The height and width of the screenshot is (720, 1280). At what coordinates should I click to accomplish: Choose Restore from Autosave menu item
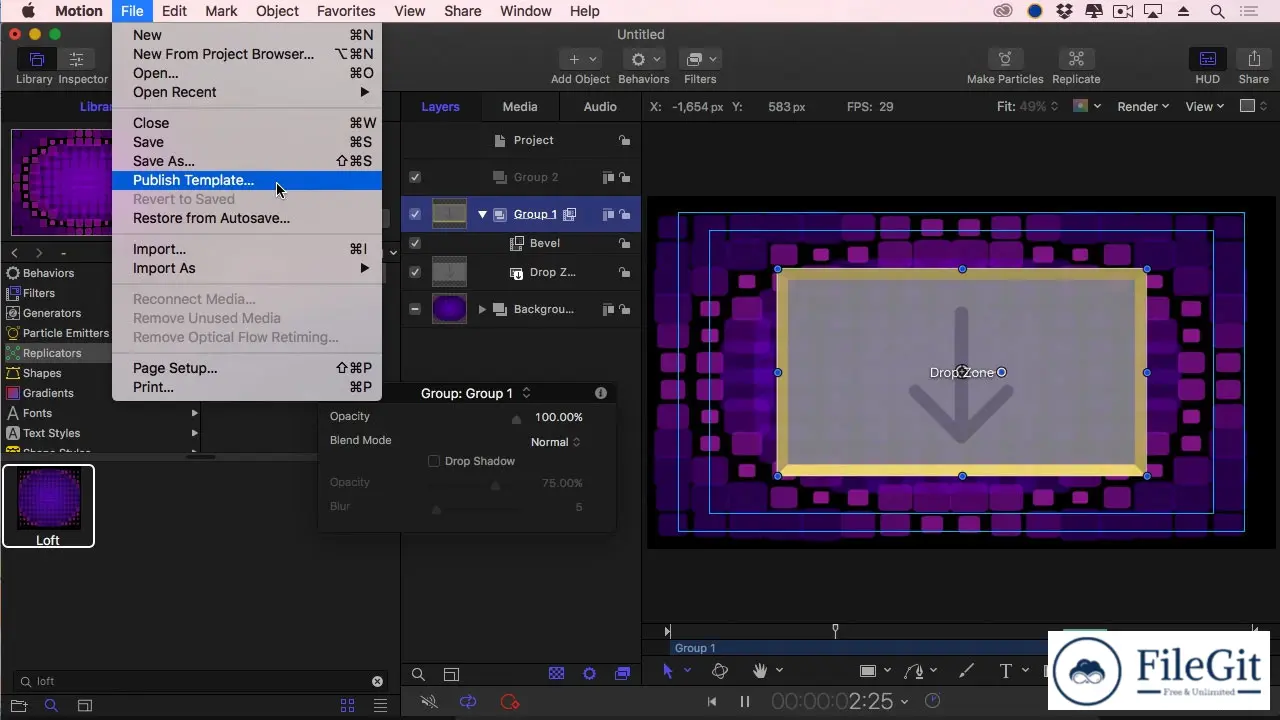(247, 218)
